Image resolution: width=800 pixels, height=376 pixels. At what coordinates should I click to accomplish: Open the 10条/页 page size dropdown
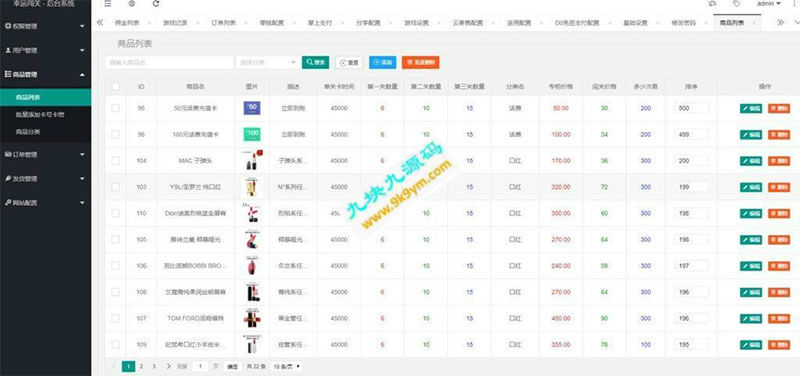[286, 366]
